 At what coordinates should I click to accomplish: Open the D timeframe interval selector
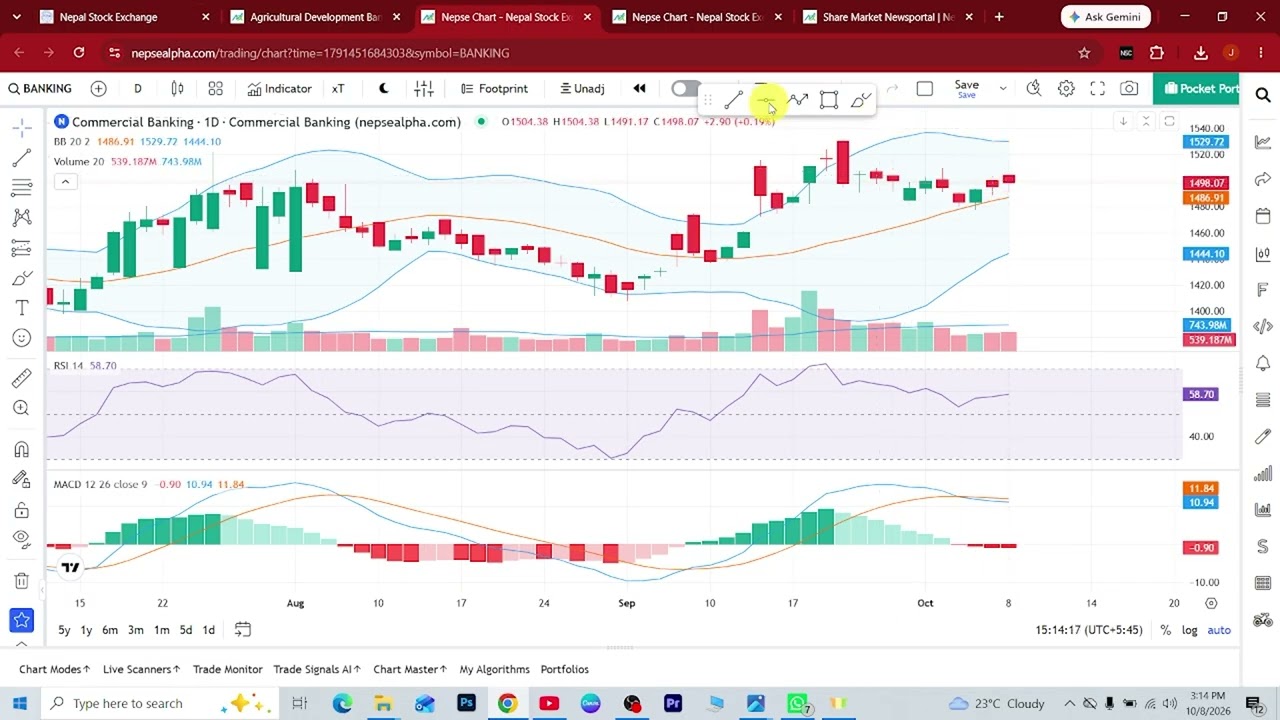(138, 89)
